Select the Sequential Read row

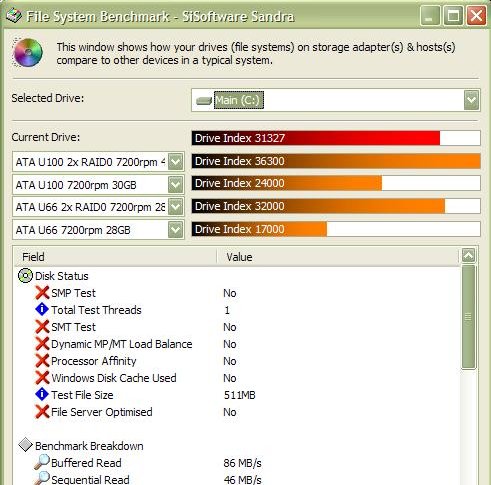pos(237,479)
